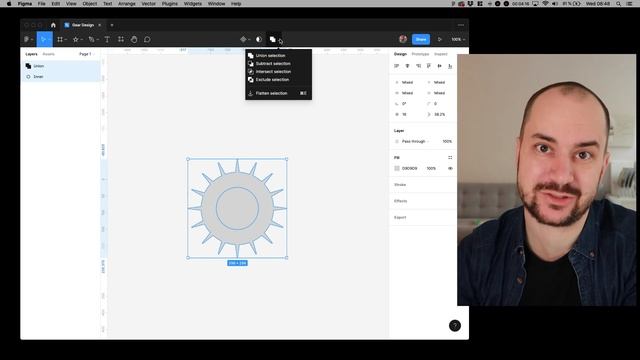This screenshot has width=640, height=360.
Task: Select the Pen tool
Action: (x=91, y=40)
